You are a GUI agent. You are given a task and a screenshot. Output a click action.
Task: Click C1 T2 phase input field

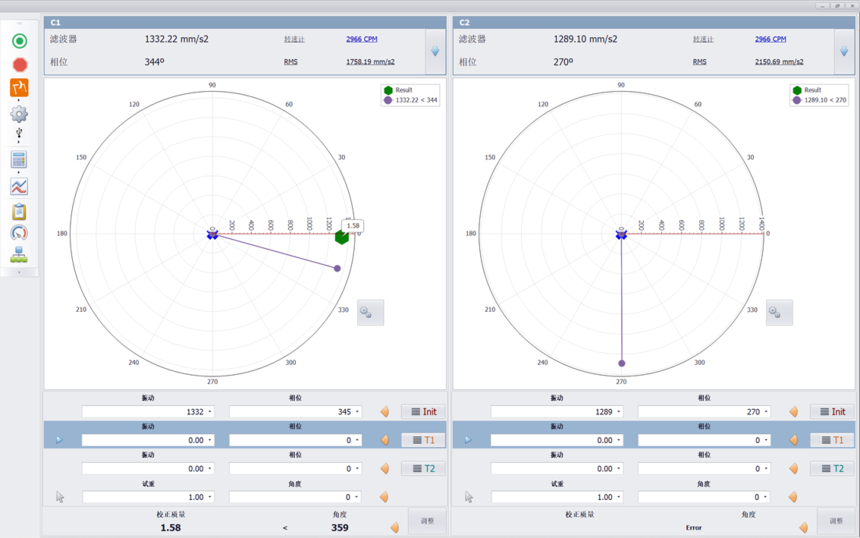point(296,469)
